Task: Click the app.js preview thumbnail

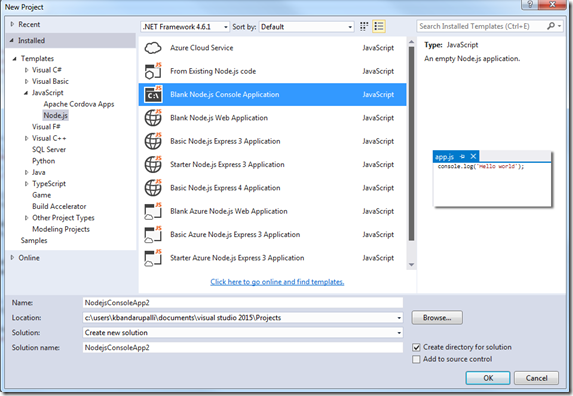Action: [x=492, y=179]
